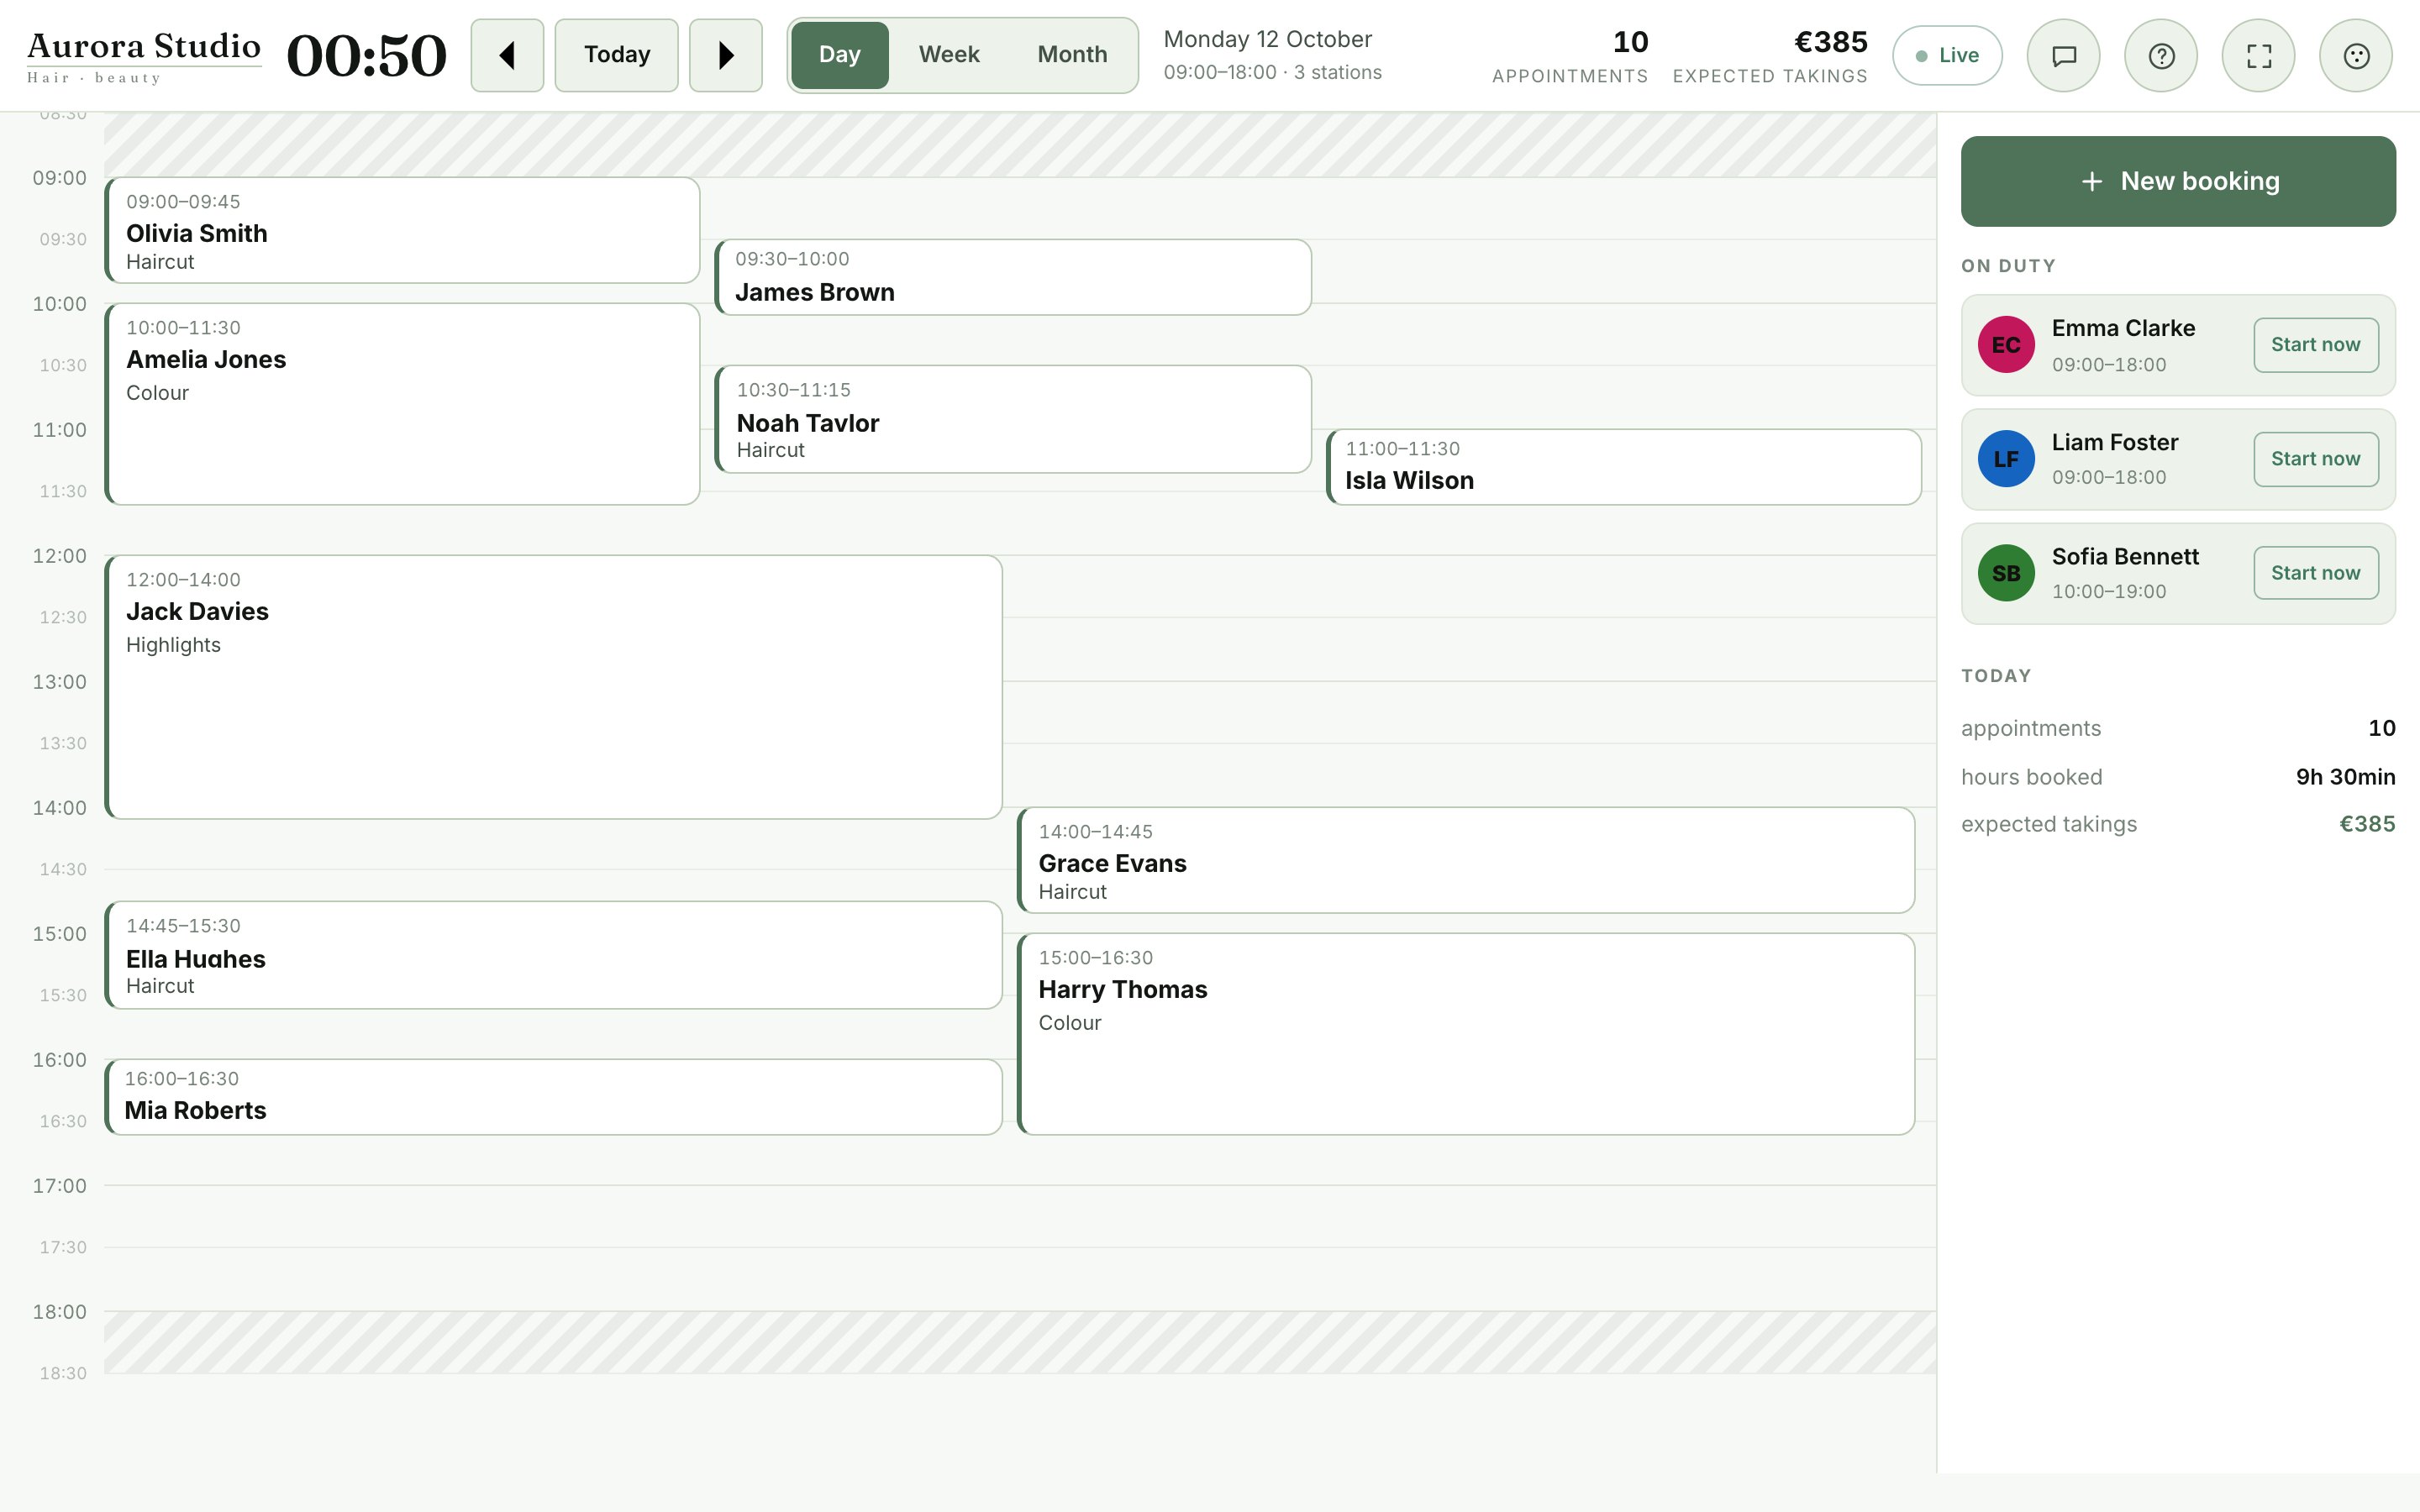Screen dimensions: 2420x1512
Task: Open Harry Thomas's colour appointment
Action: point(1466,1034)
